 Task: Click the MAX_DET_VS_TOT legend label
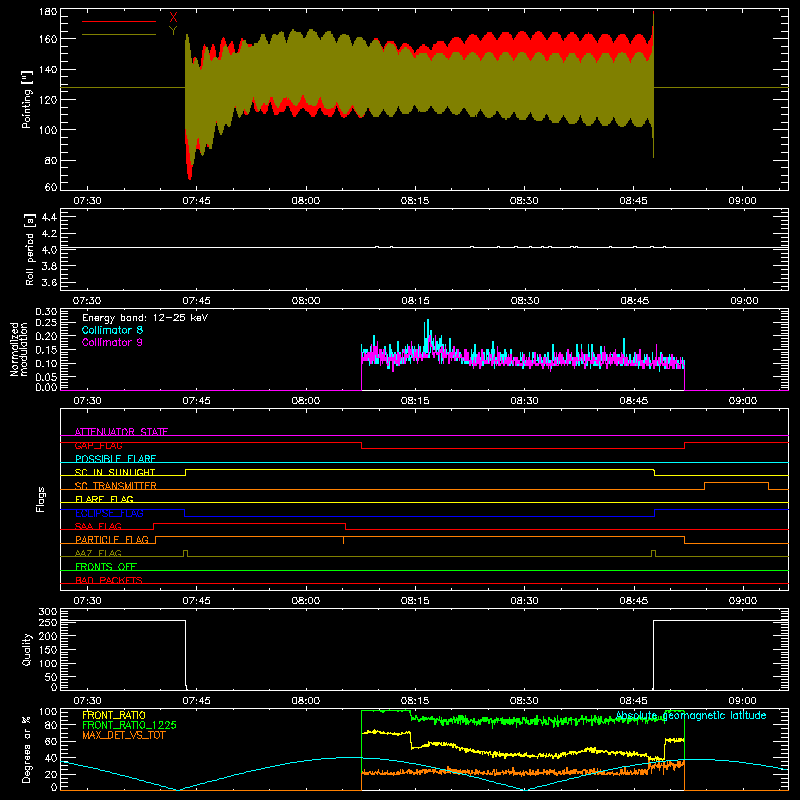click(x=123, y=735)
